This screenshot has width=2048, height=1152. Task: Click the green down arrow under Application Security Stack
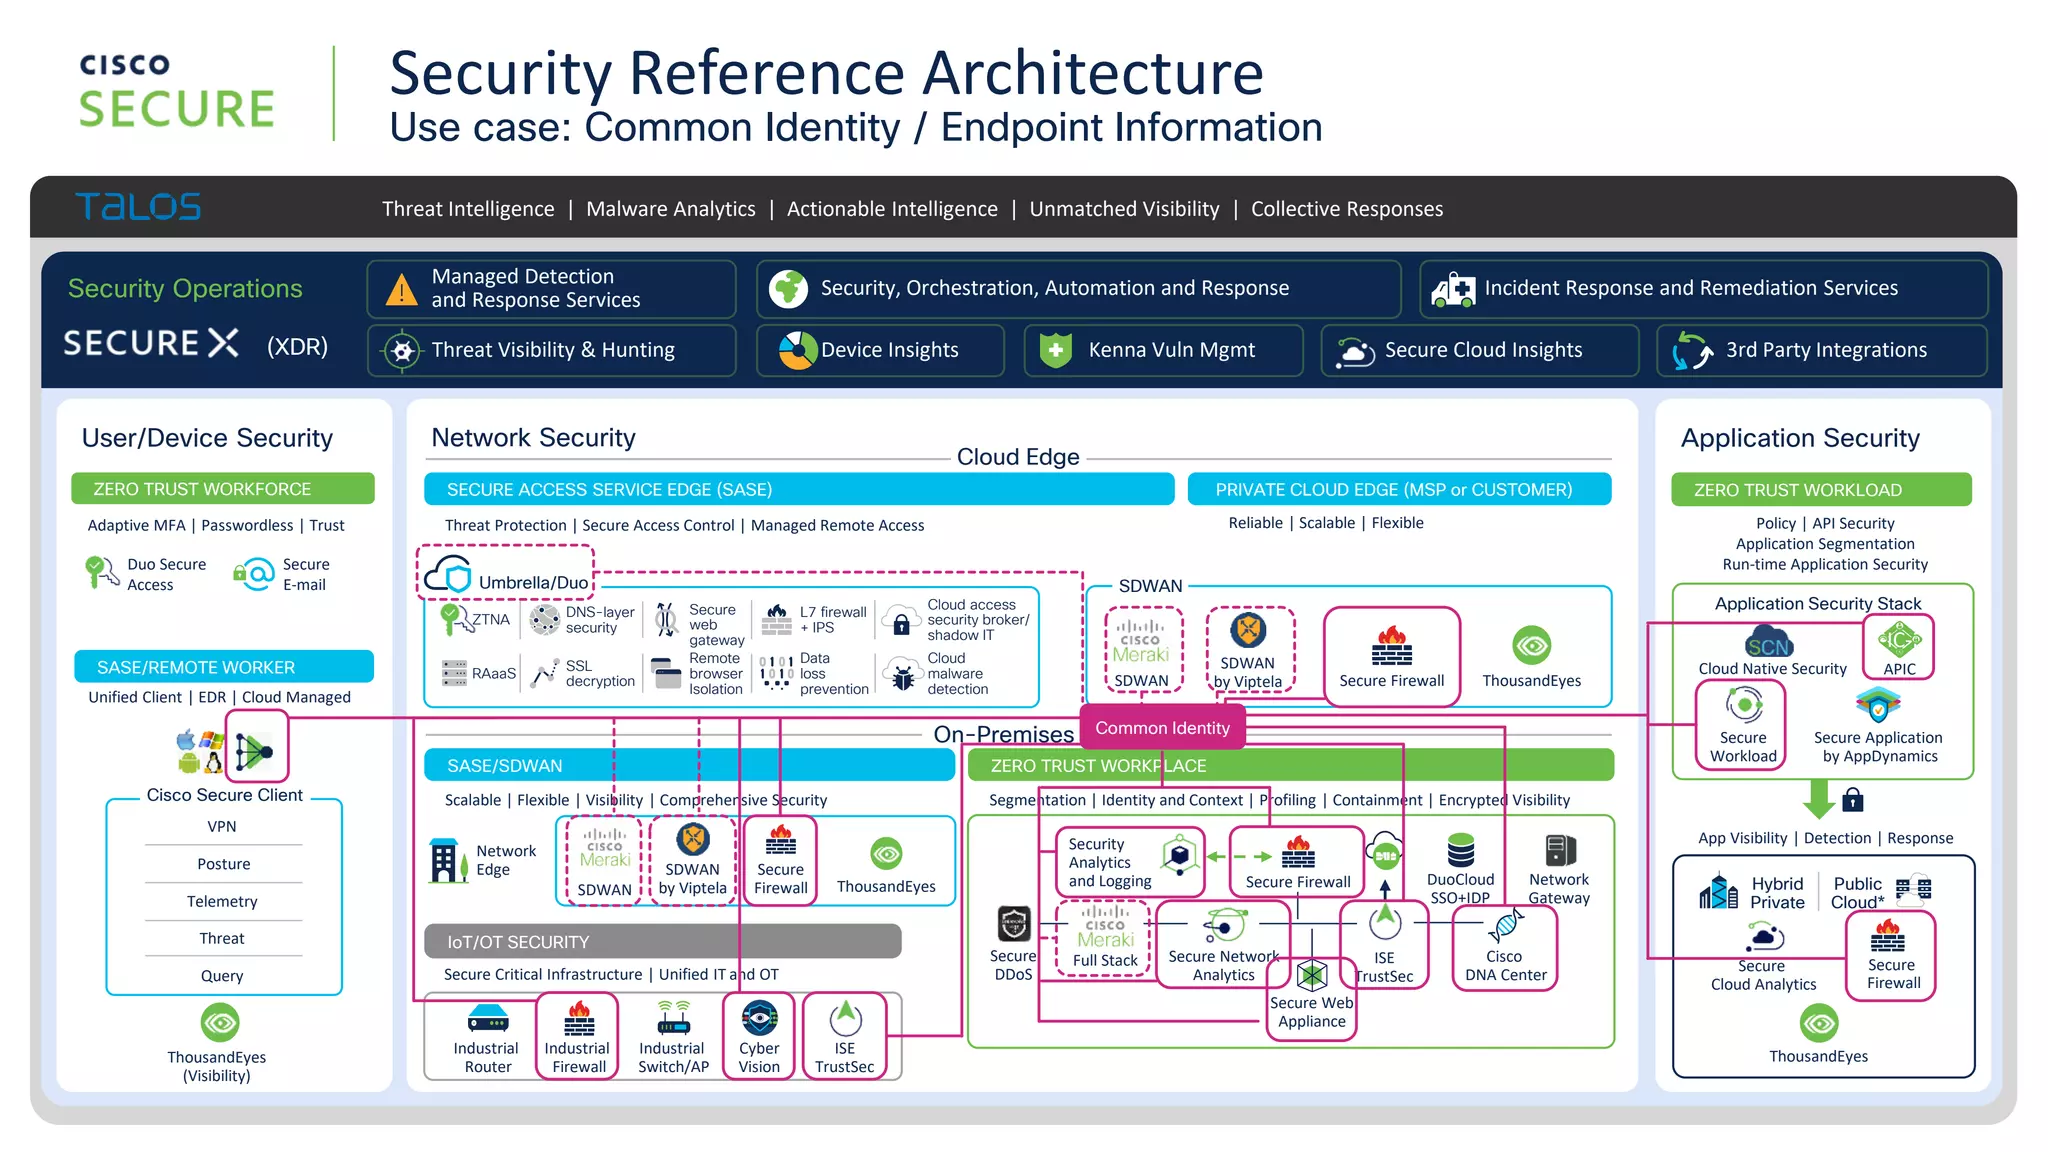(1817, 798)
